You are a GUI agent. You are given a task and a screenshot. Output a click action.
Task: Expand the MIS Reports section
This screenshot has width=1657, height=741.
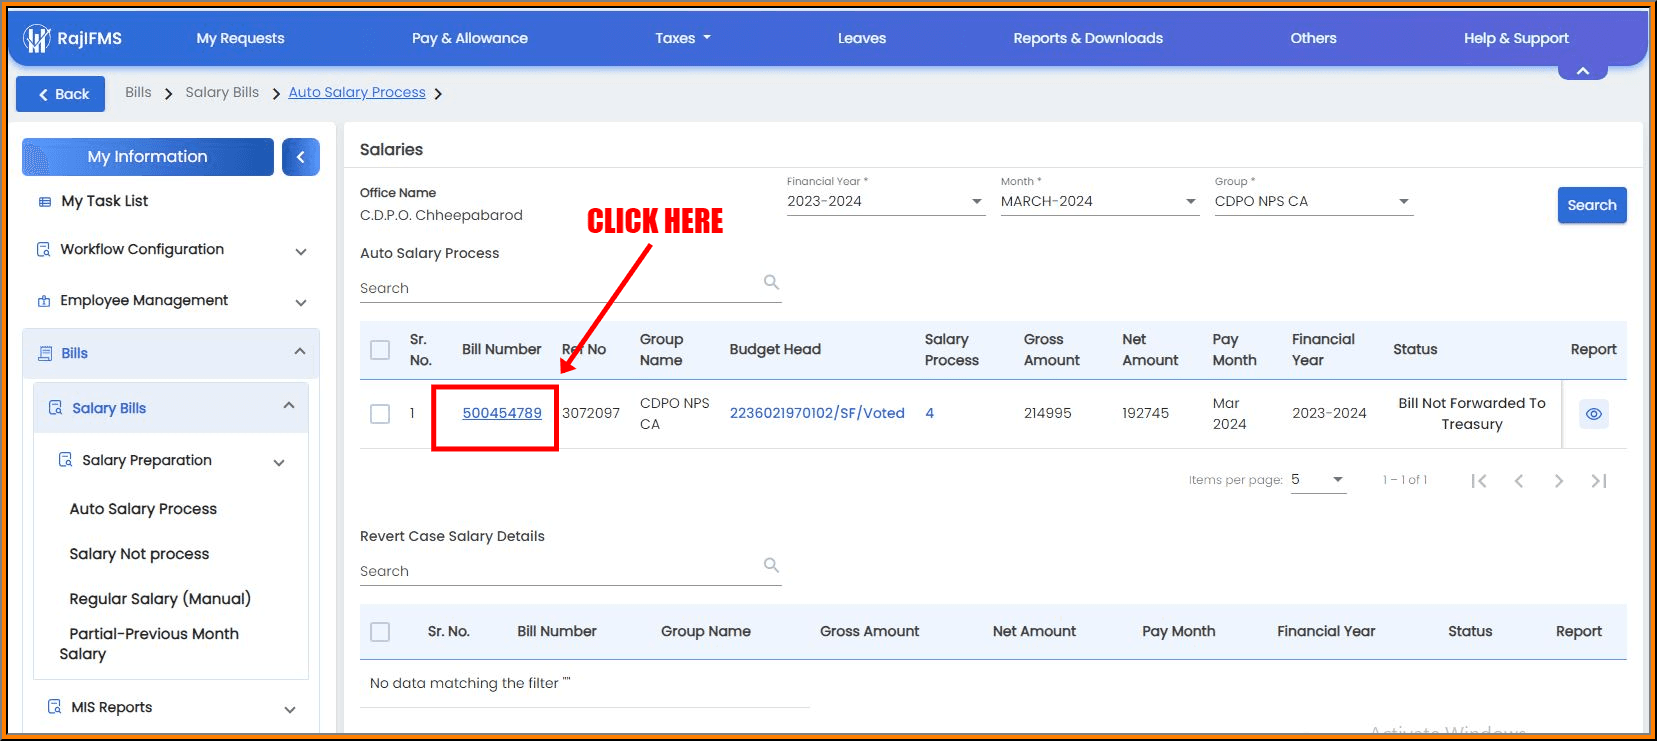290,710
